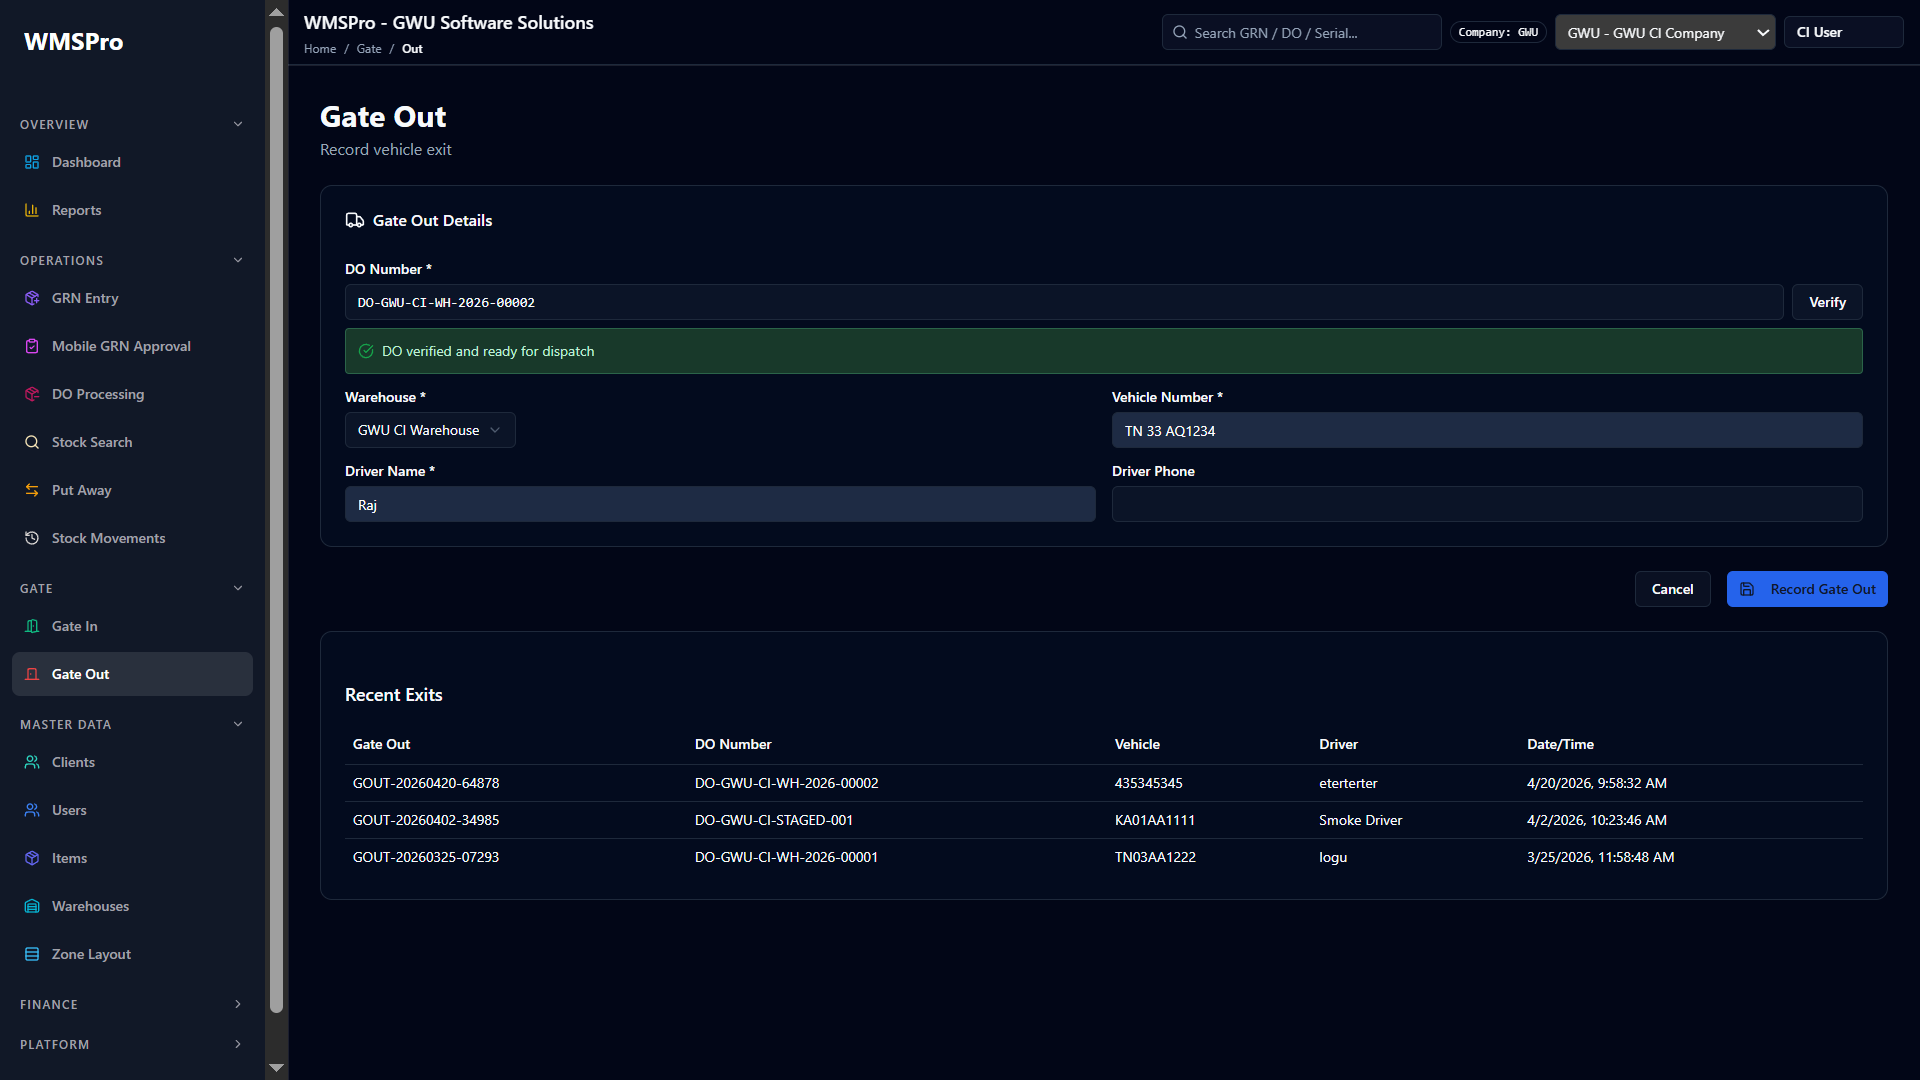Click the Cancel button
This screenshot has width=1920, height=1080.
(1672, 589)
